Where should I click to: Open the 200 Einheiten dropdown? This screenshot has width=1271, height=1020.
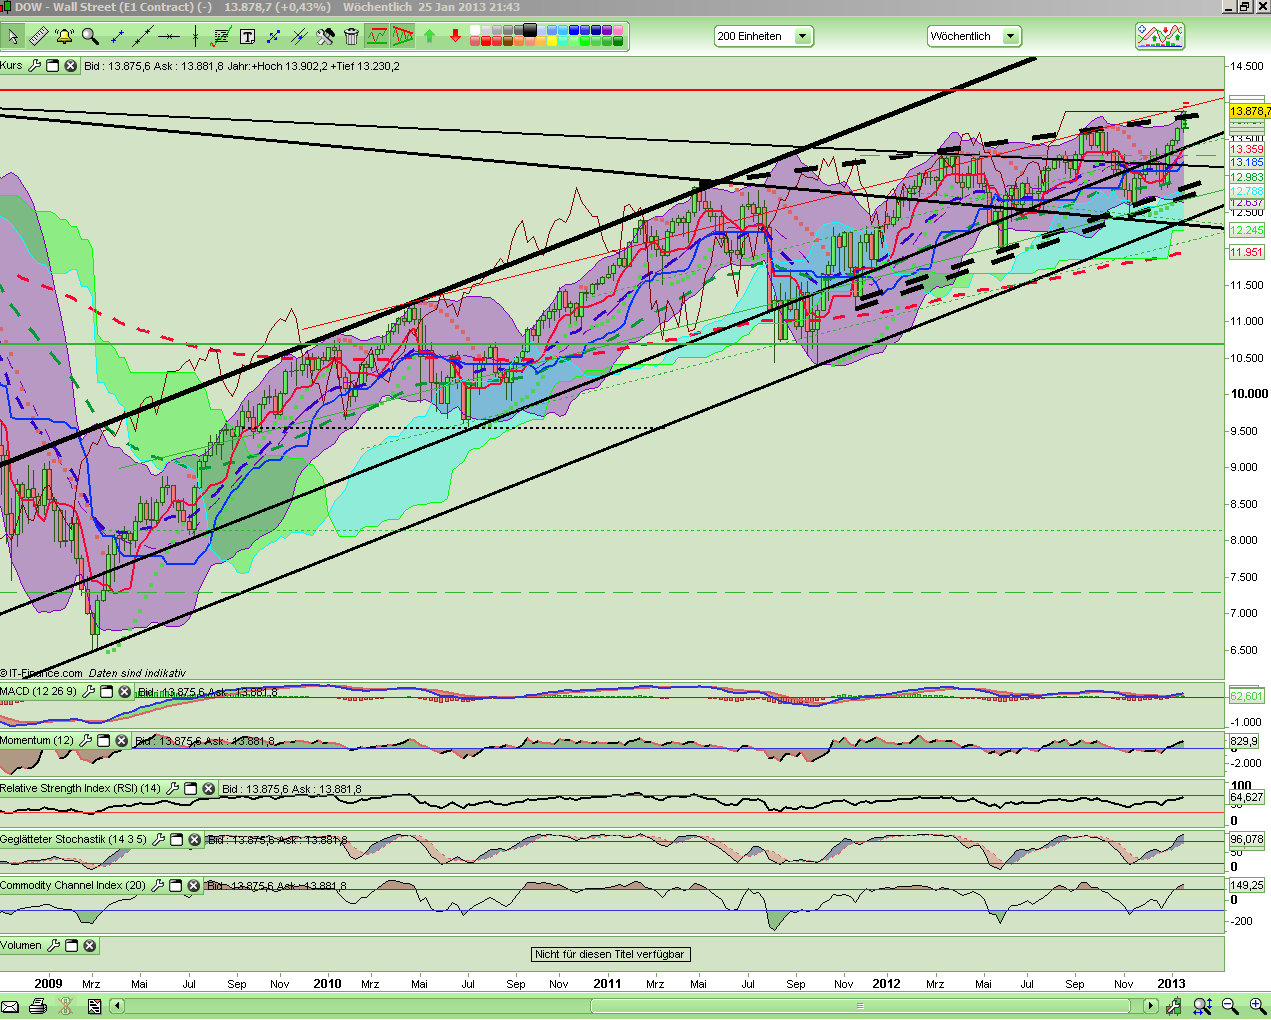click(764, 37)
